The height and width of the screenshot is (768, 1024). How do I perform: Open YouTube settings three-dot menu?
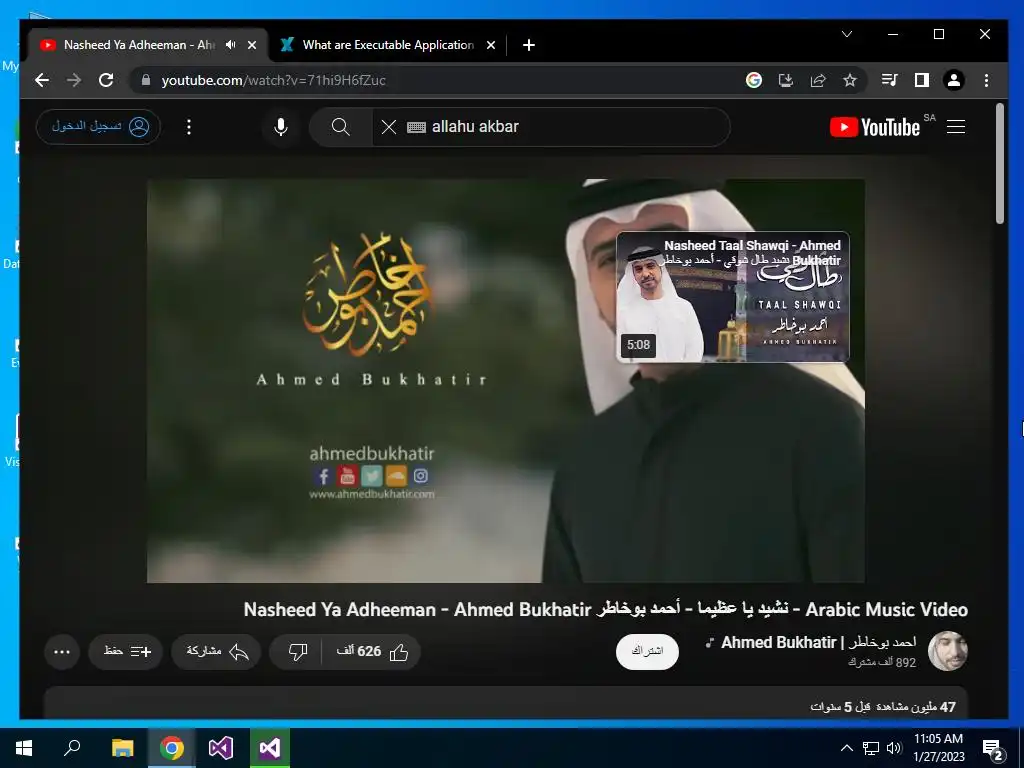[189, 127]
